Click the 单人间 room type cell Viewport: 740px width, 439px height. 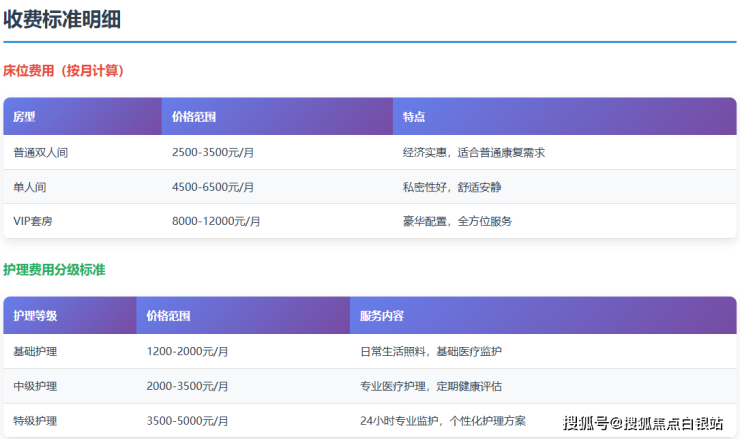point(32,187)
